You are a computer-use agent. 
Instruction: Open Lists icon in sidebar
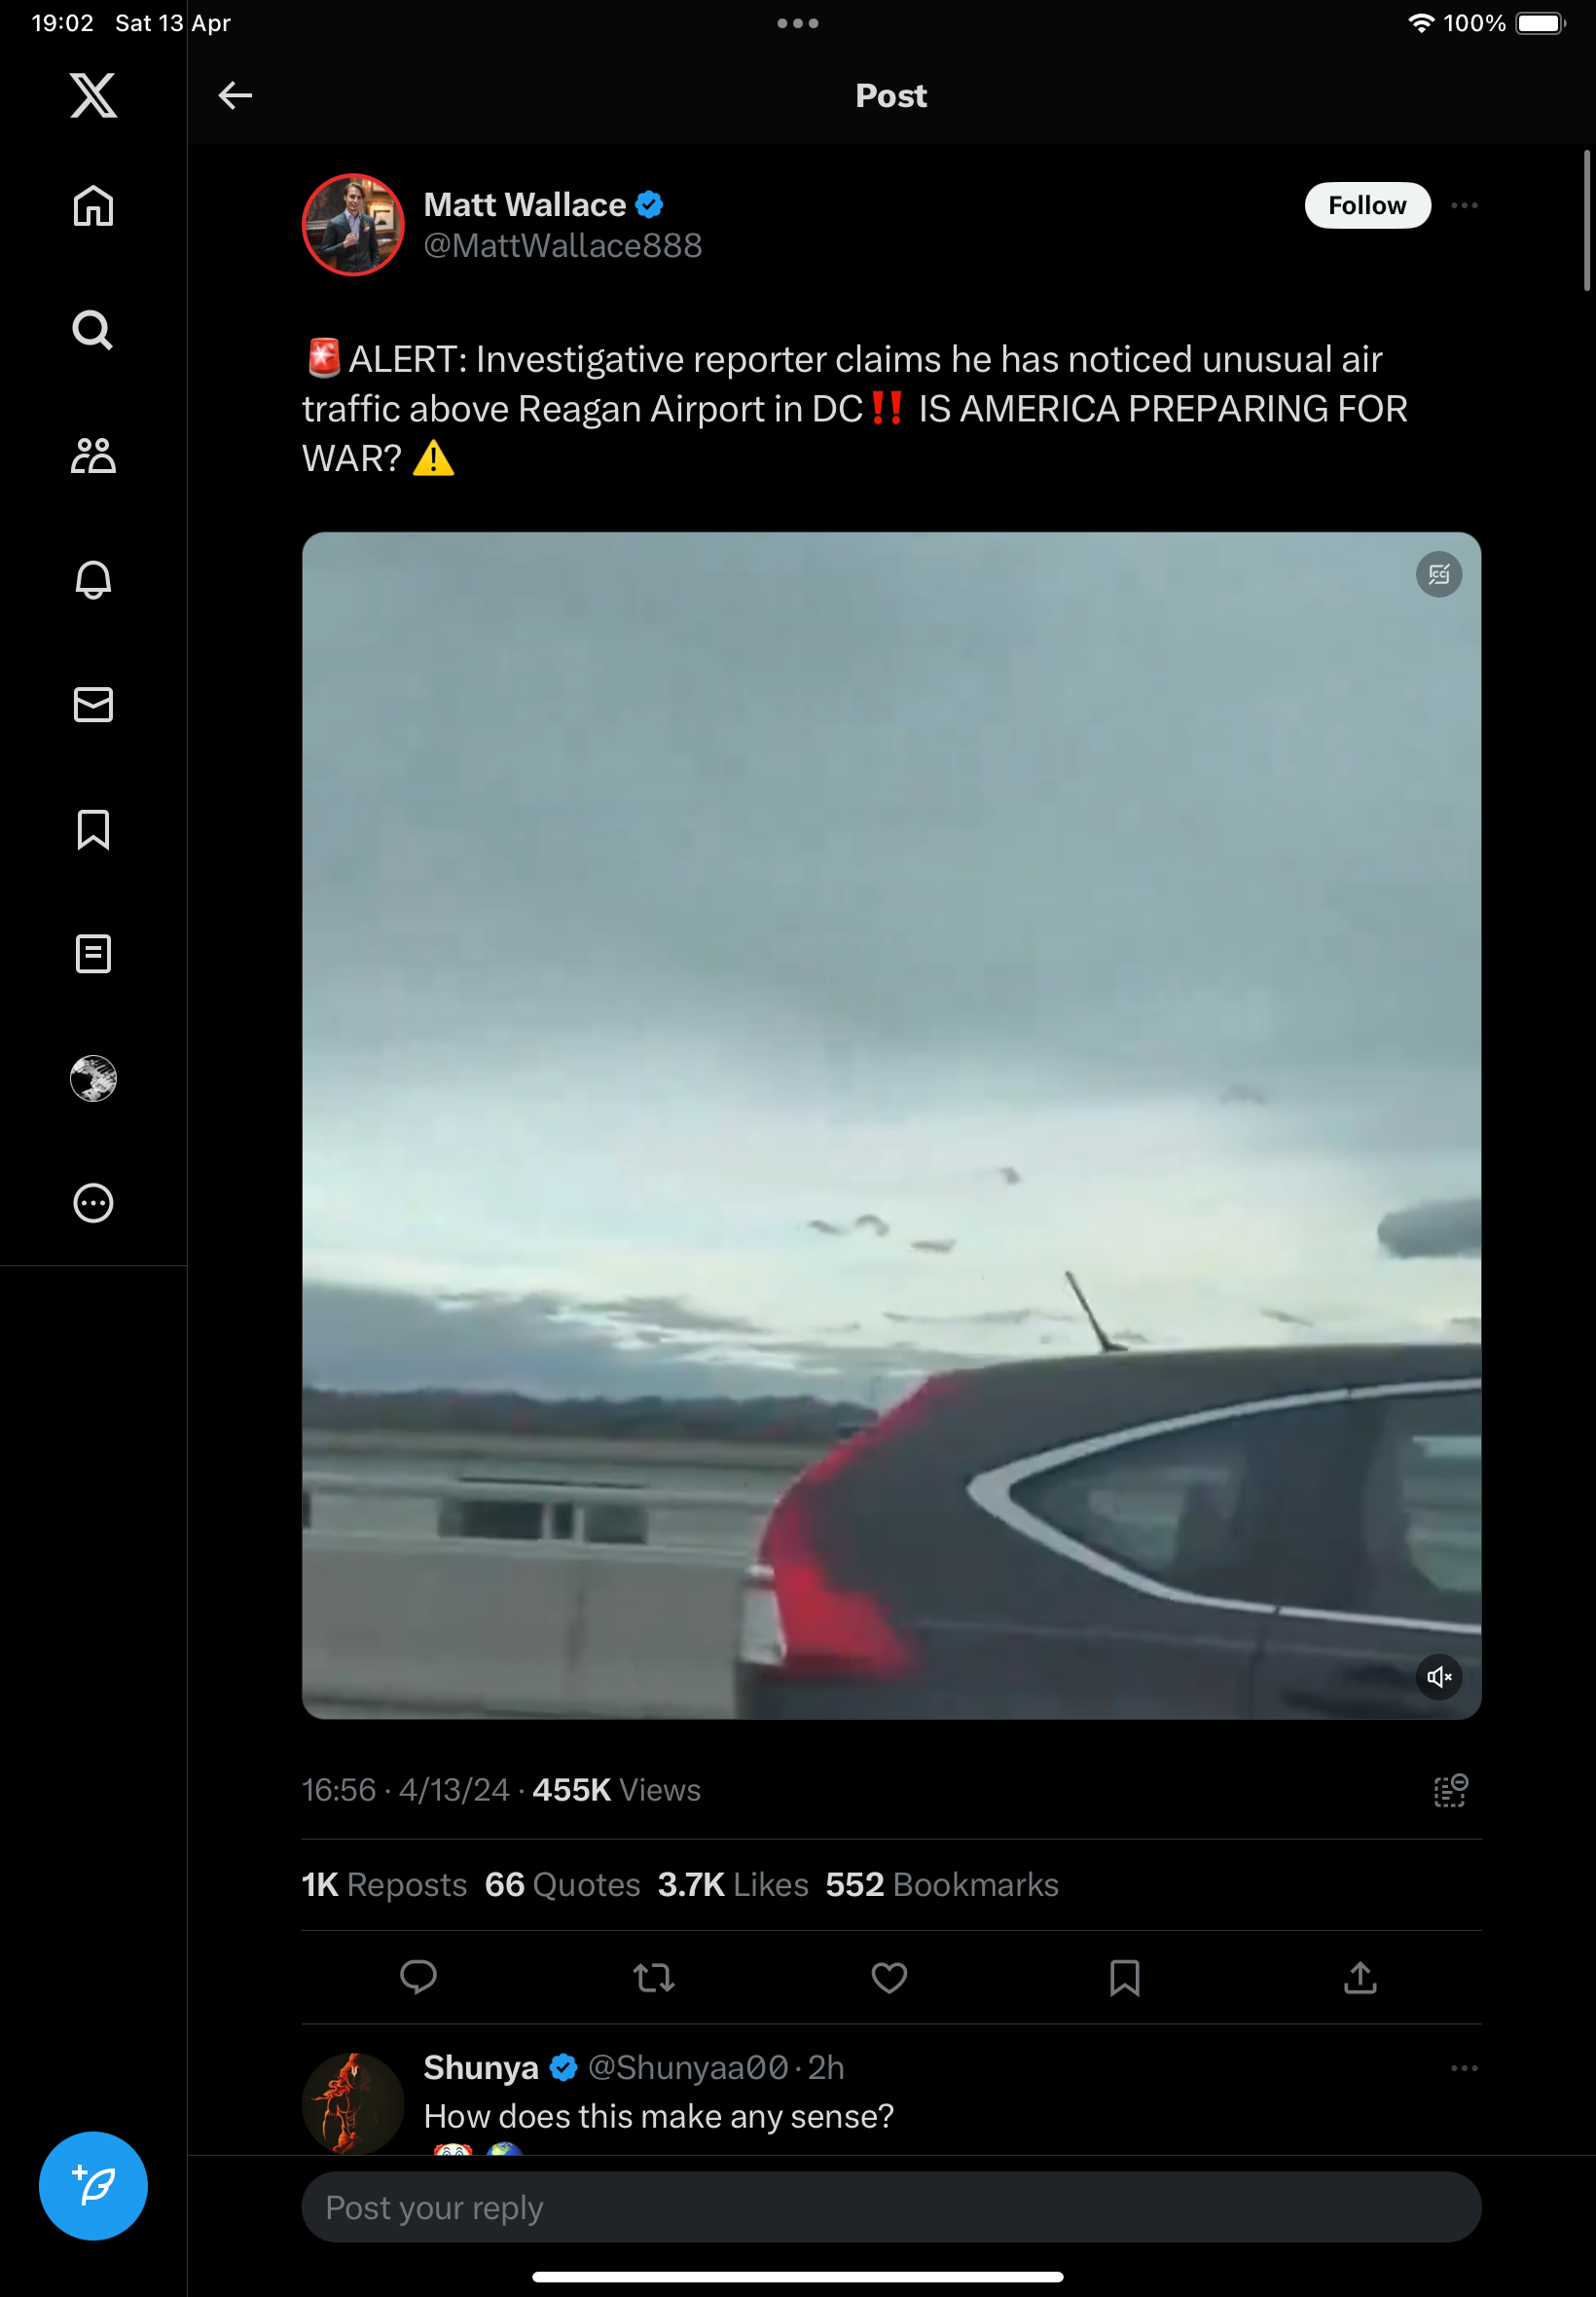click(93, 954)
